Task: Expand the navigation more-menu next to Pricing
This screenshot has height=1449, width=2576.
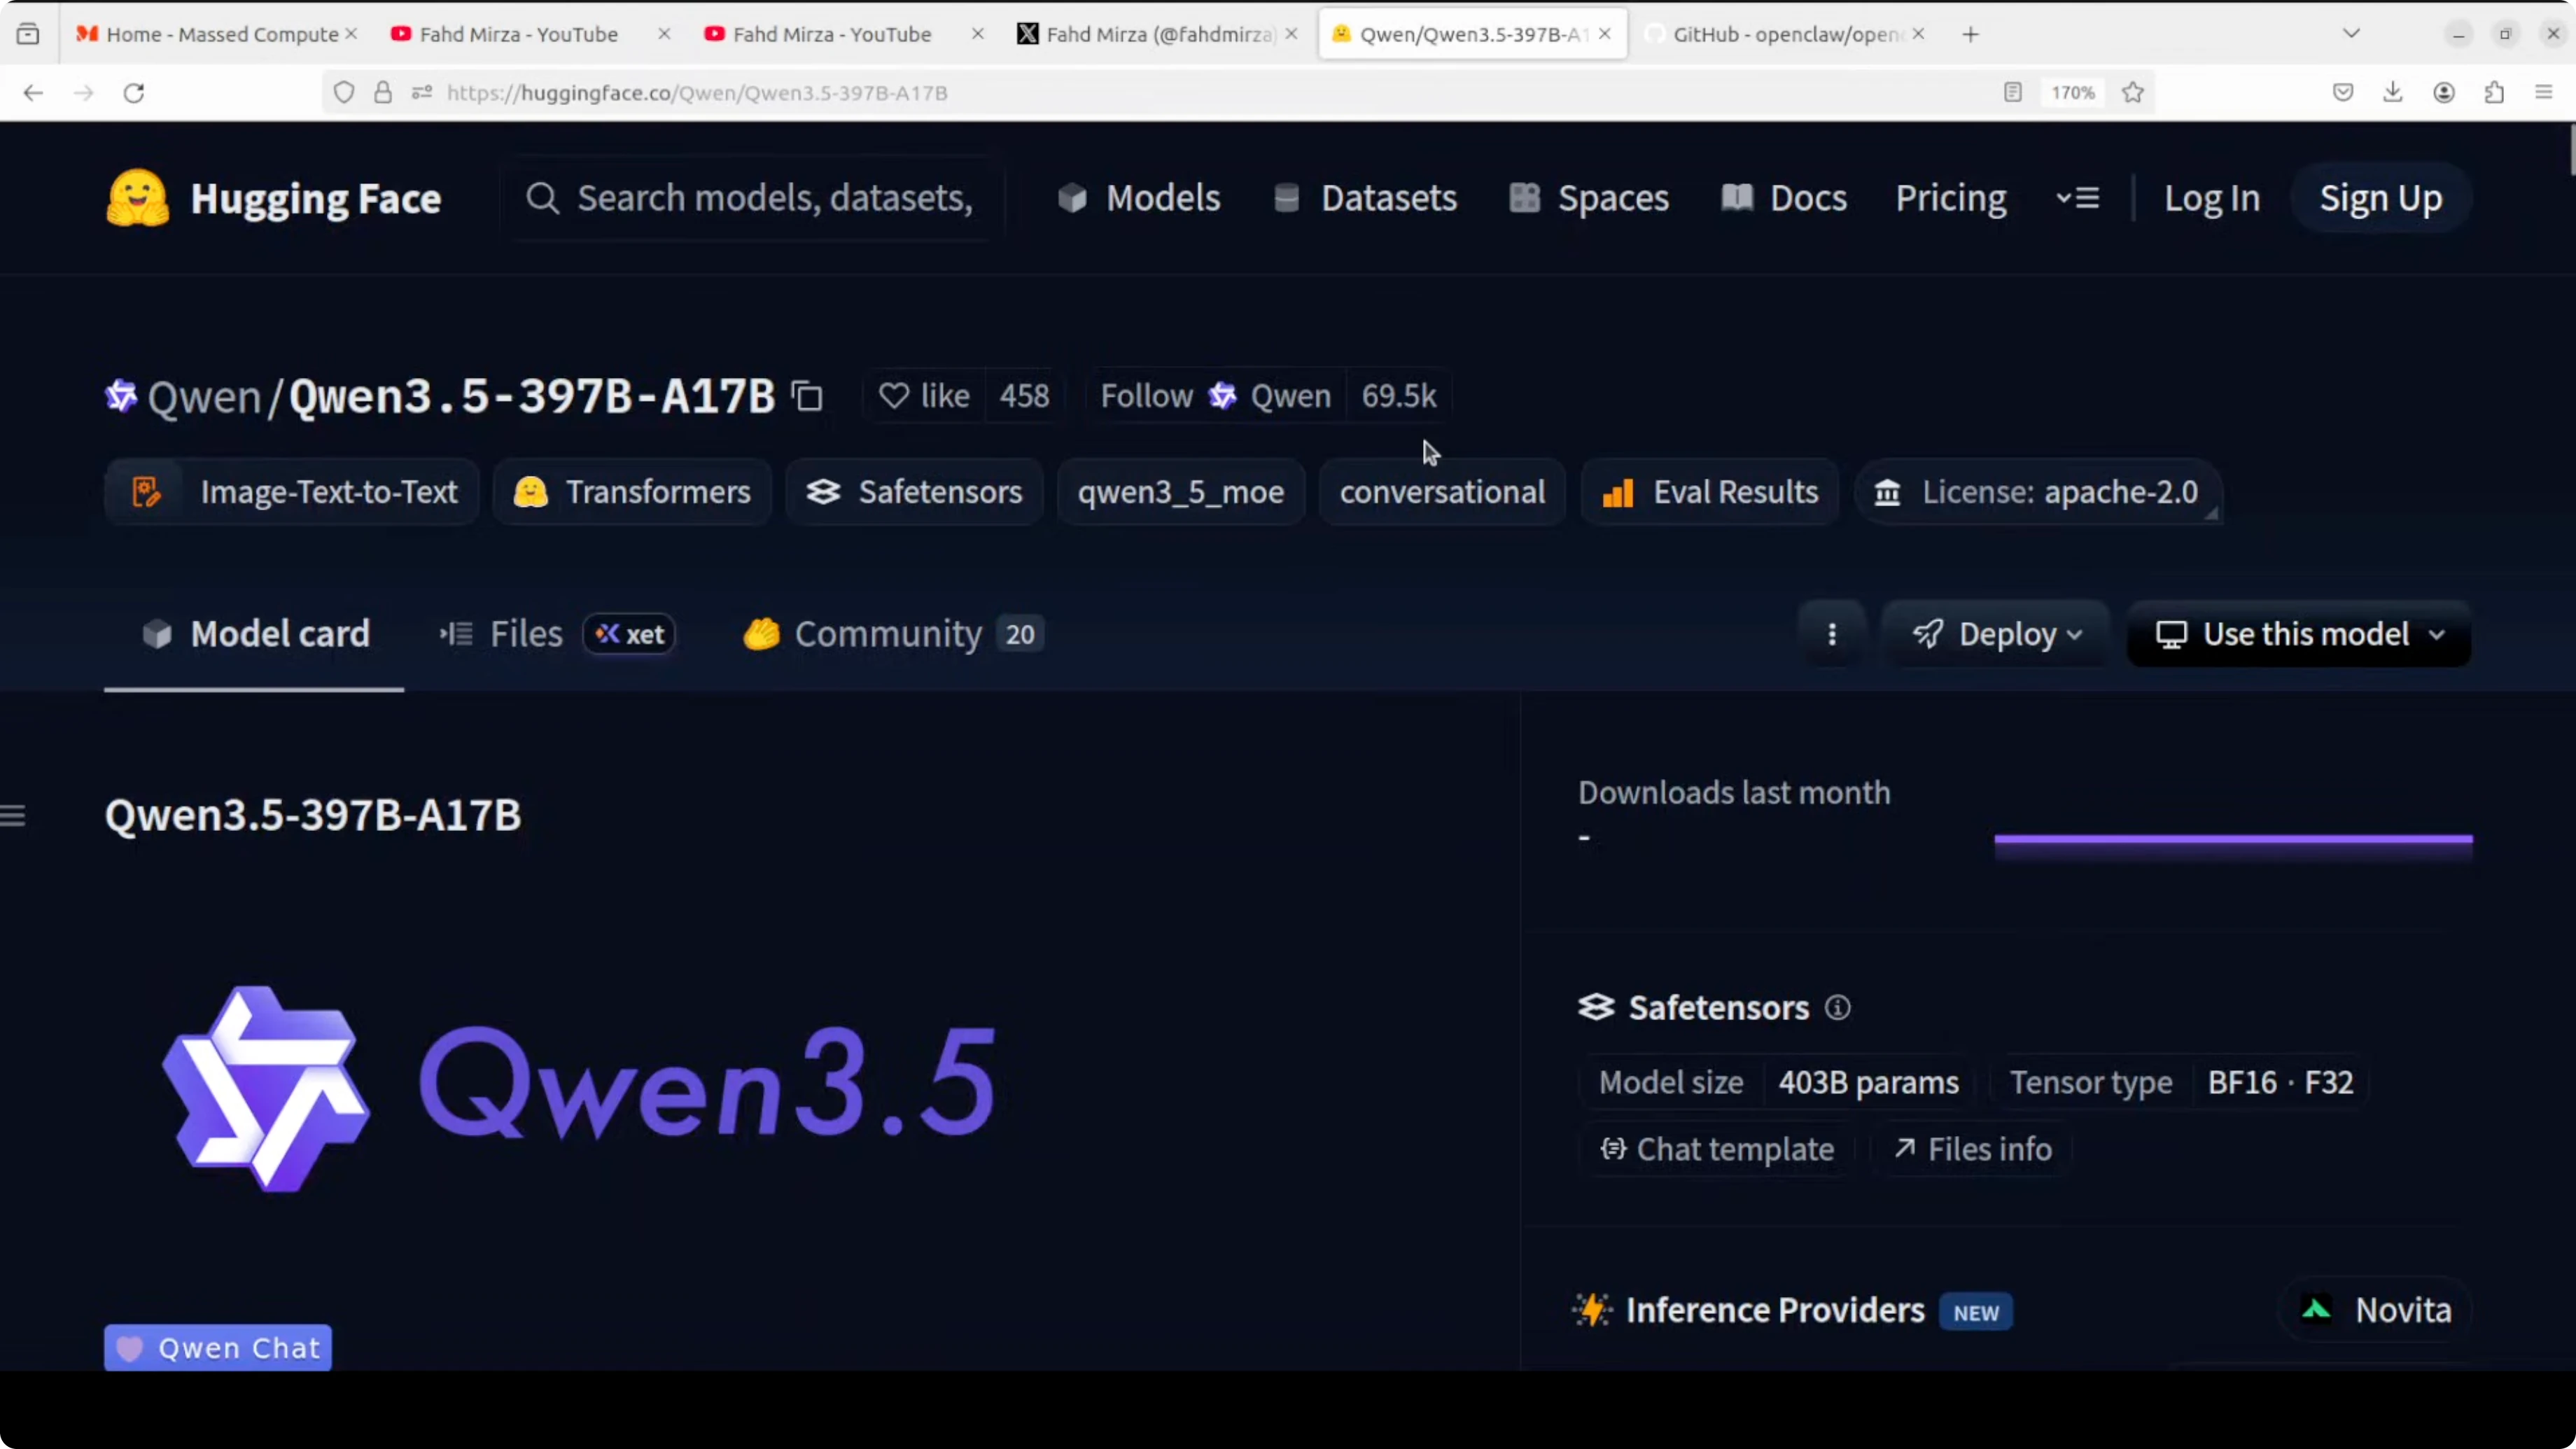Action: [2077, 198]
